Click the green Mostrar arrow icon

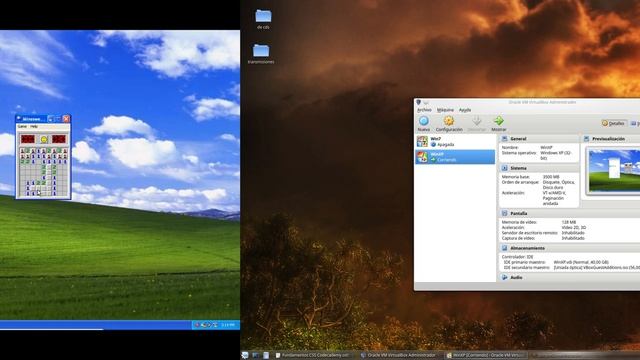click(x=498, y=121)
